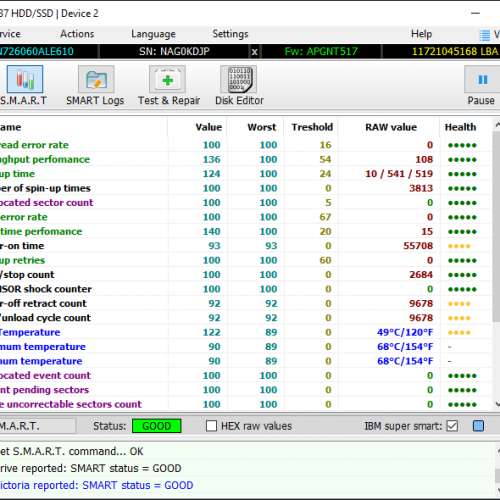This screenshot has width=500, height=500.
Task: Click threshold 67 in error rate row
Action: coord(325,217)
